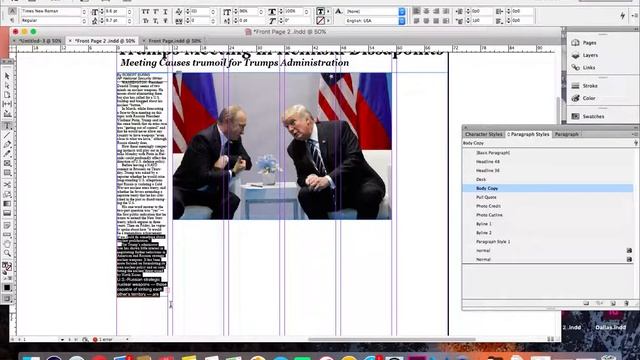Image resolution: width=640 pixels, height=360 pixels.
Task: Switch the screen mode at toolbox bottom
Action: tap(7, 299)
